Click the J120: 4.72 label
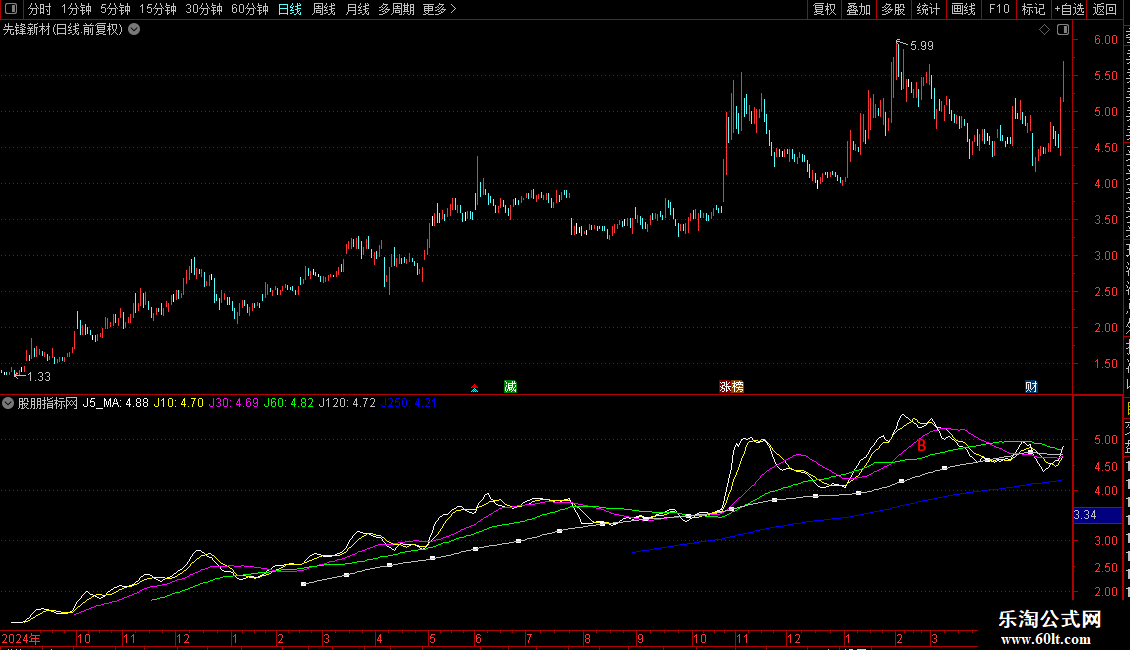The width and height of the screenshot is (1130, 650). click(347, 404)
